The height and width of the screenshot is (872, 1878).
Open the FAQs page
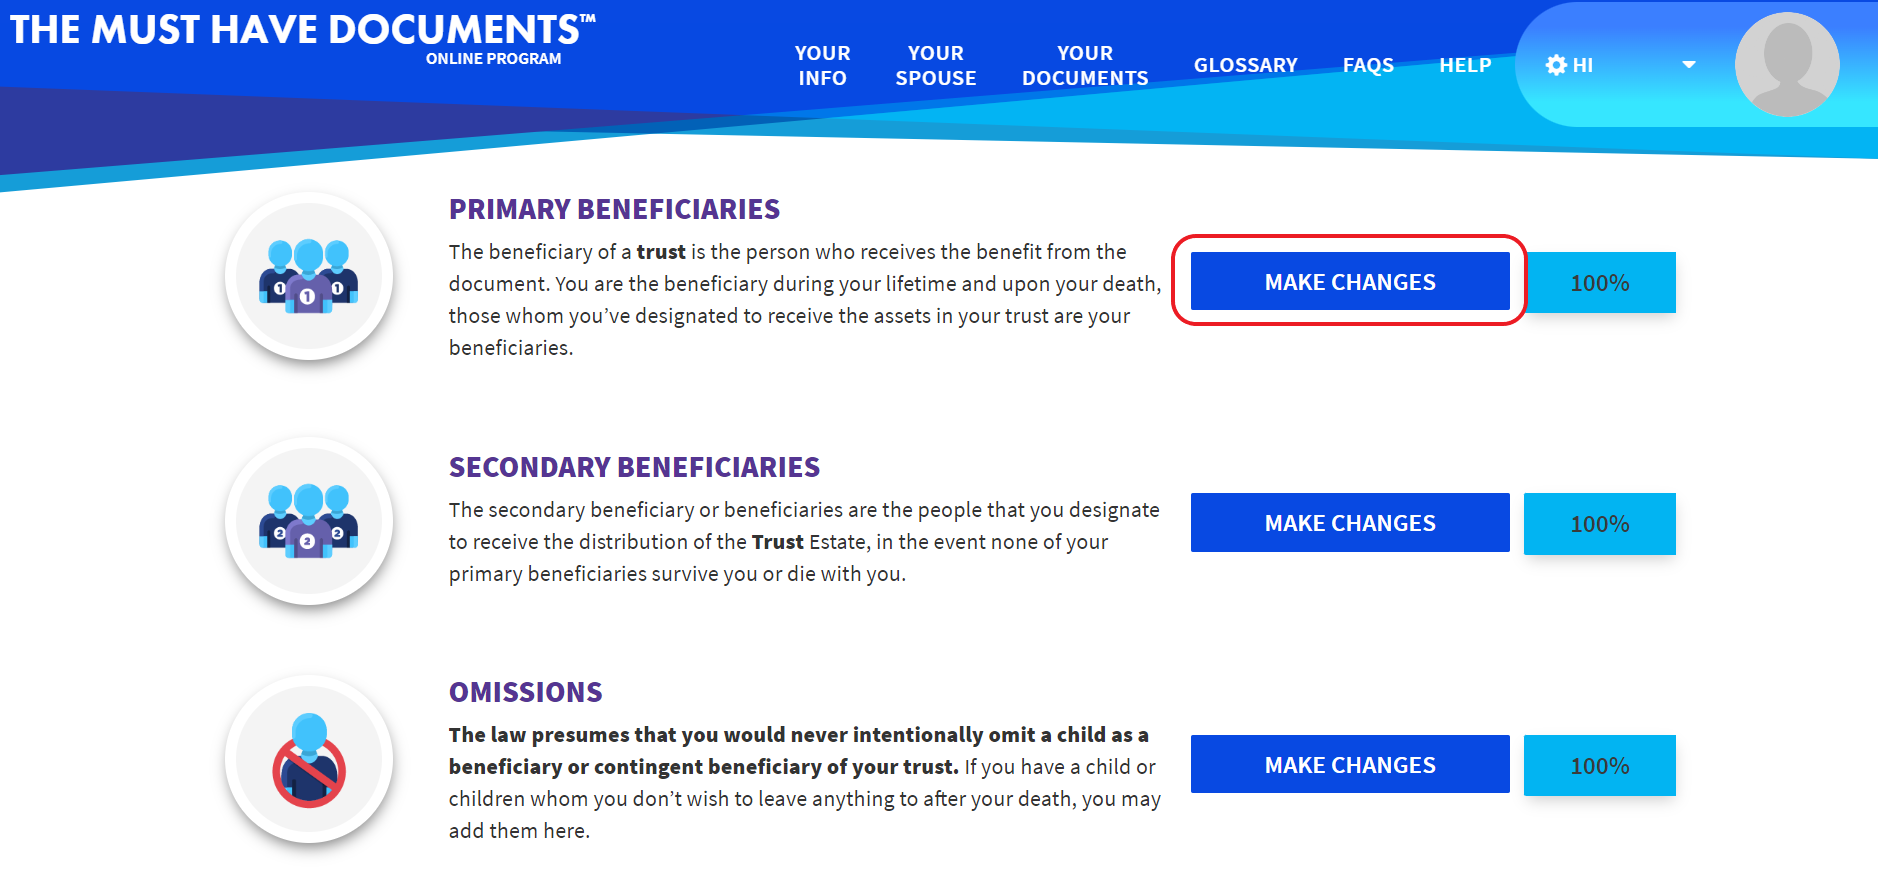1368,65
